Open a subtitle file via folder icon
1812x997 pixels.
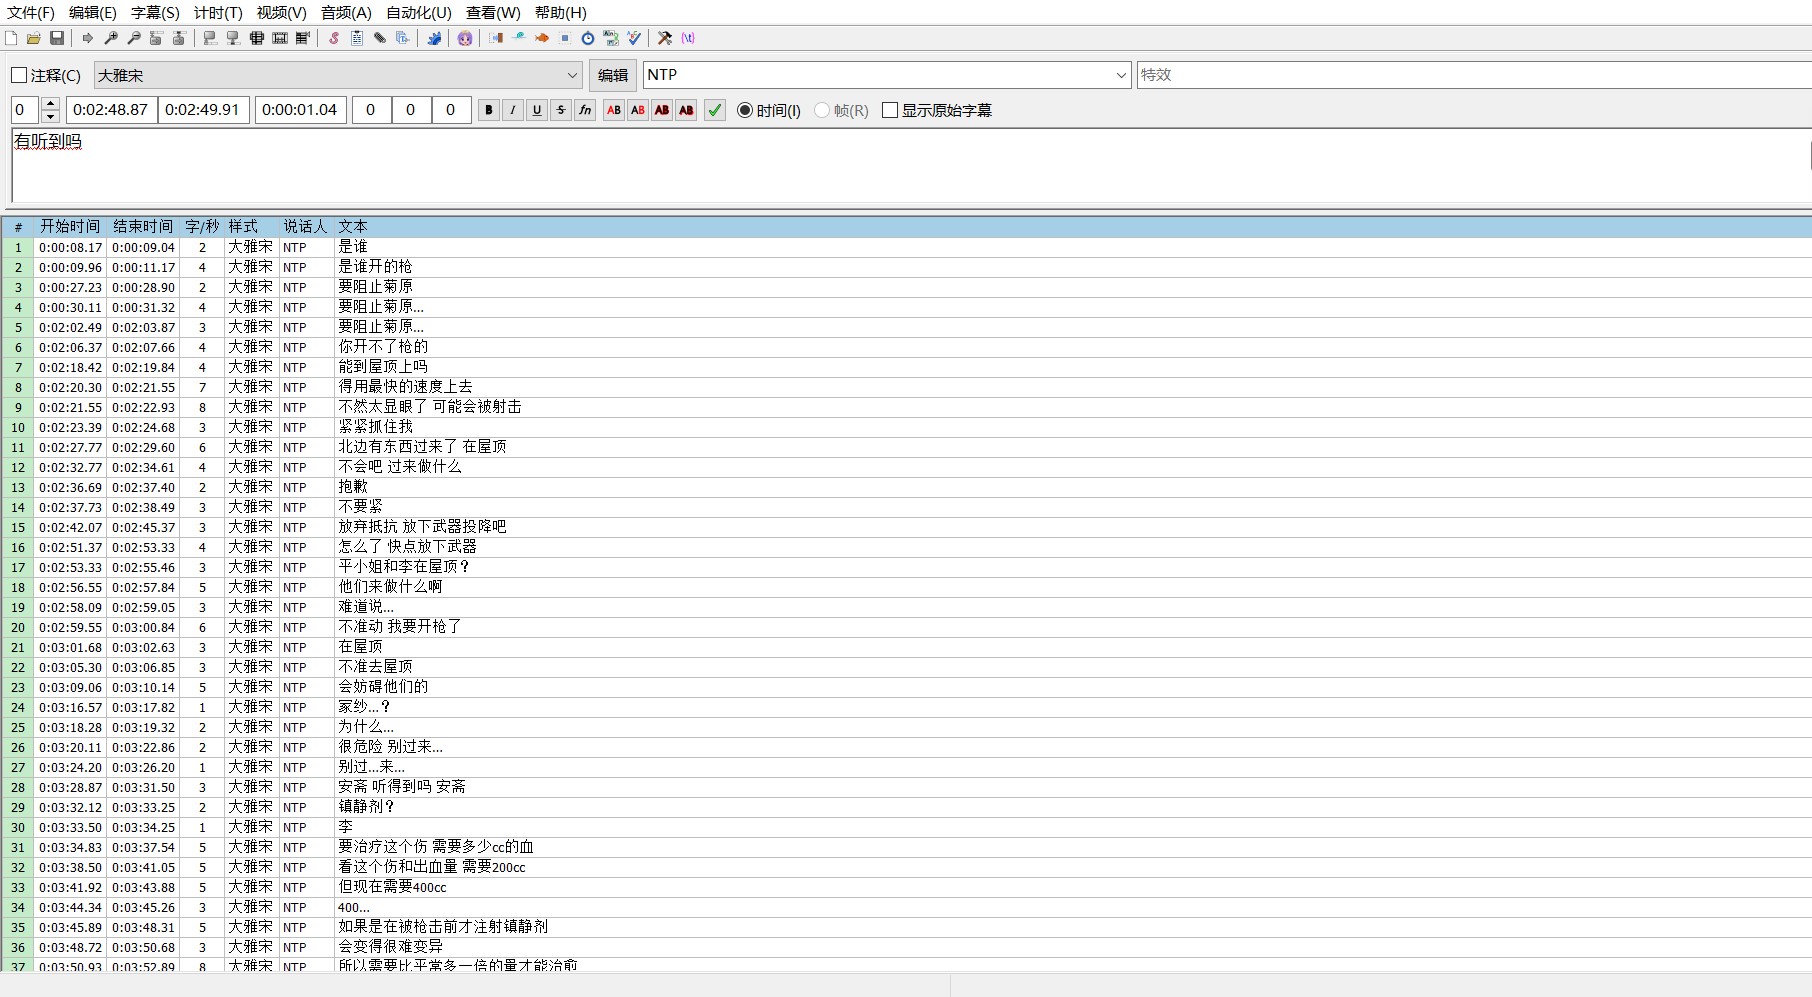pos(34,38)
